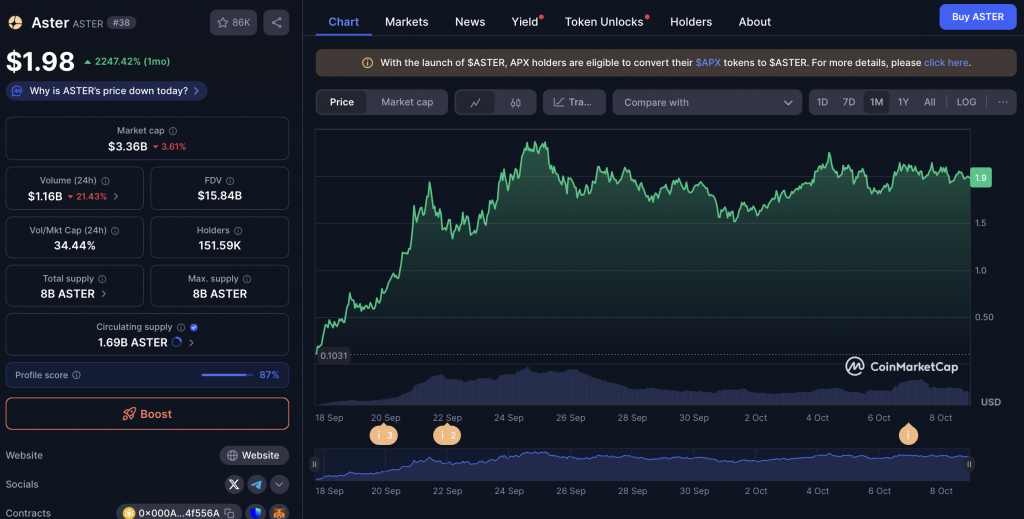Image resolution: width=1024 pixels, height=519 pixels.
Task: Open the three-dots more chart options
Action: pos(1002,102)
